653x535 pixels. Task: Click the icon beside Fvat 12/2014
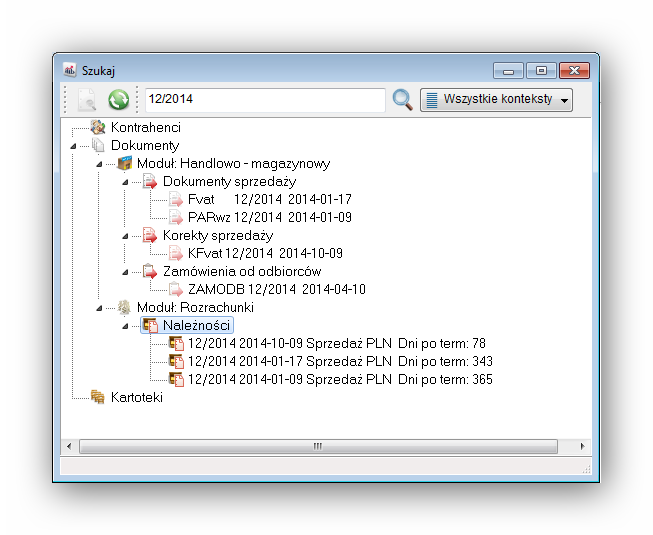click(176, 199)
